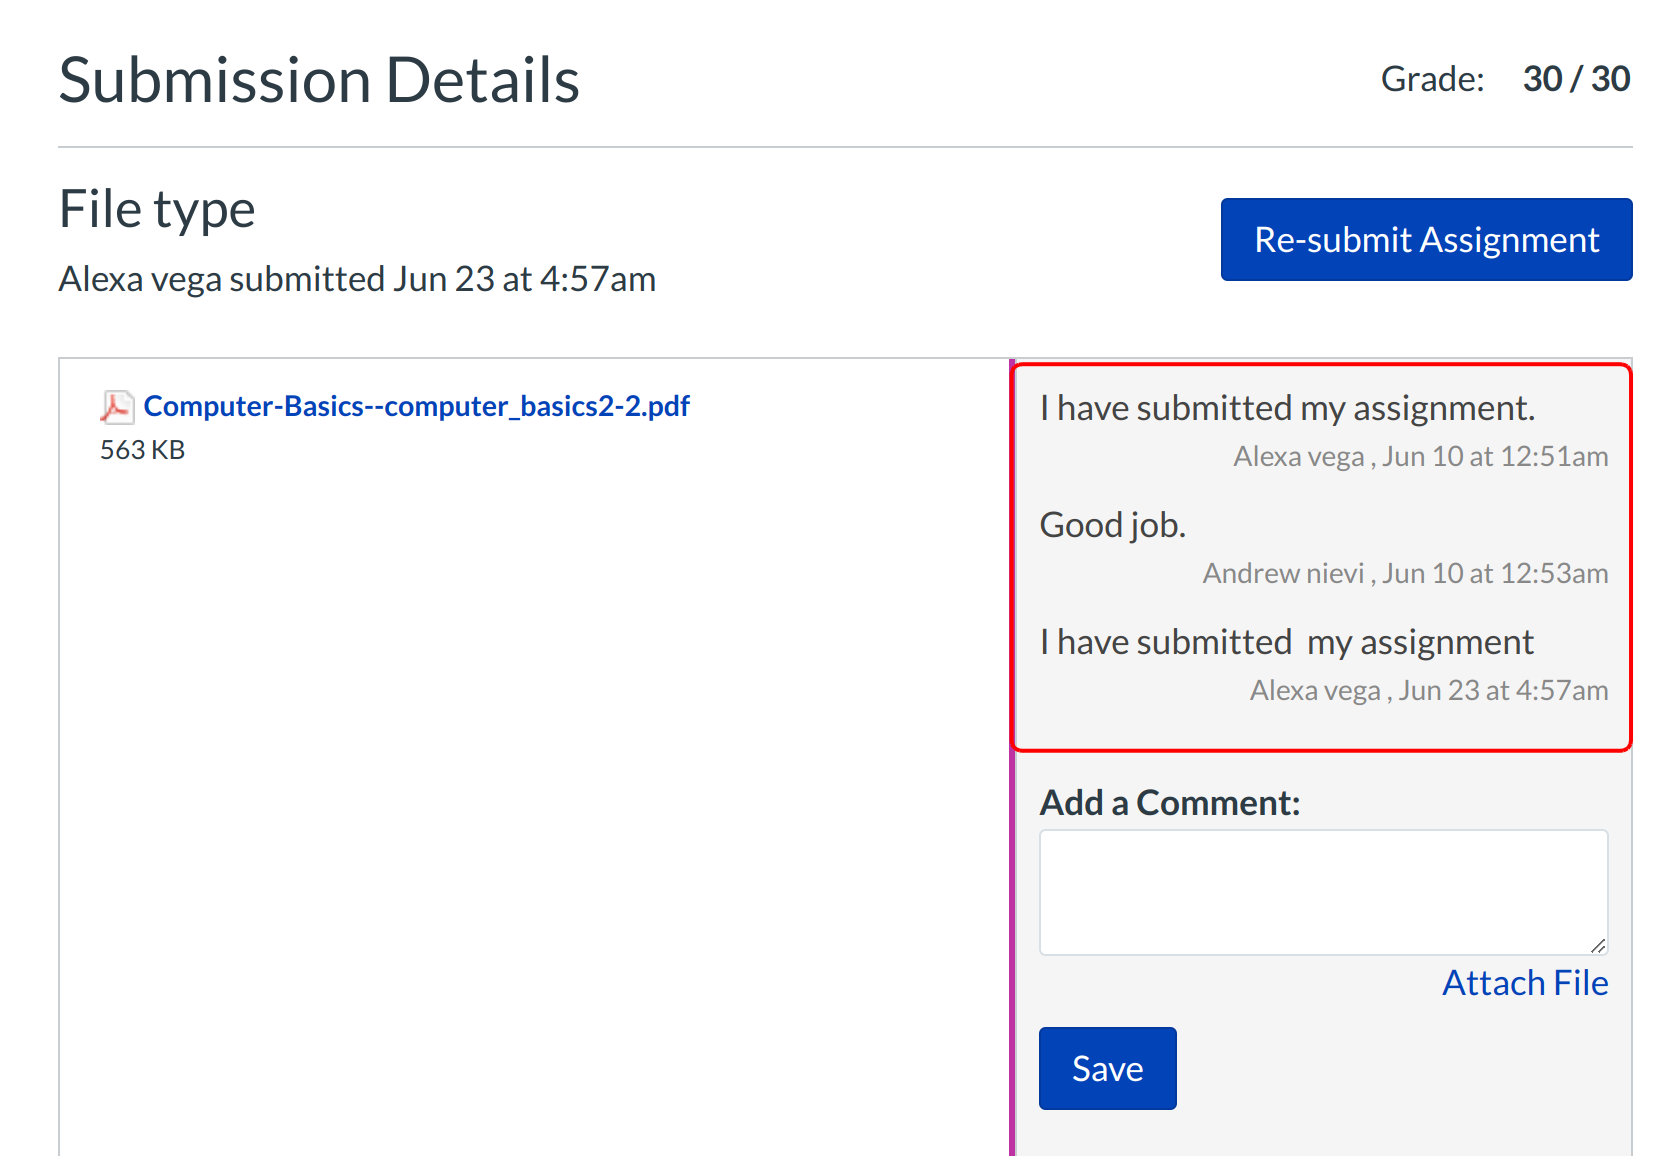Select the 'Good job.' comment text
Image resolution: width=1662 pixels, height=1156 pixels.
tap(1112, 525)
